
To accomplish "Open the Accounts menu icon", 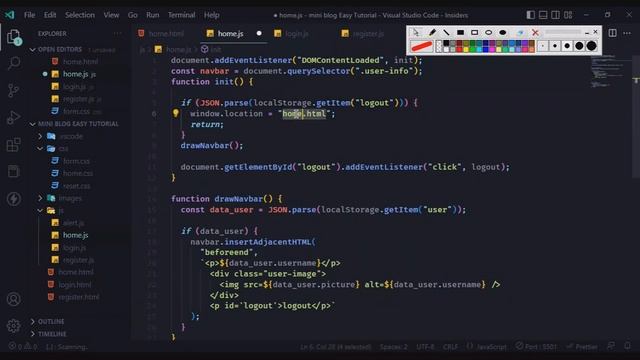I will pyautogui.click(x=13, y=299).
